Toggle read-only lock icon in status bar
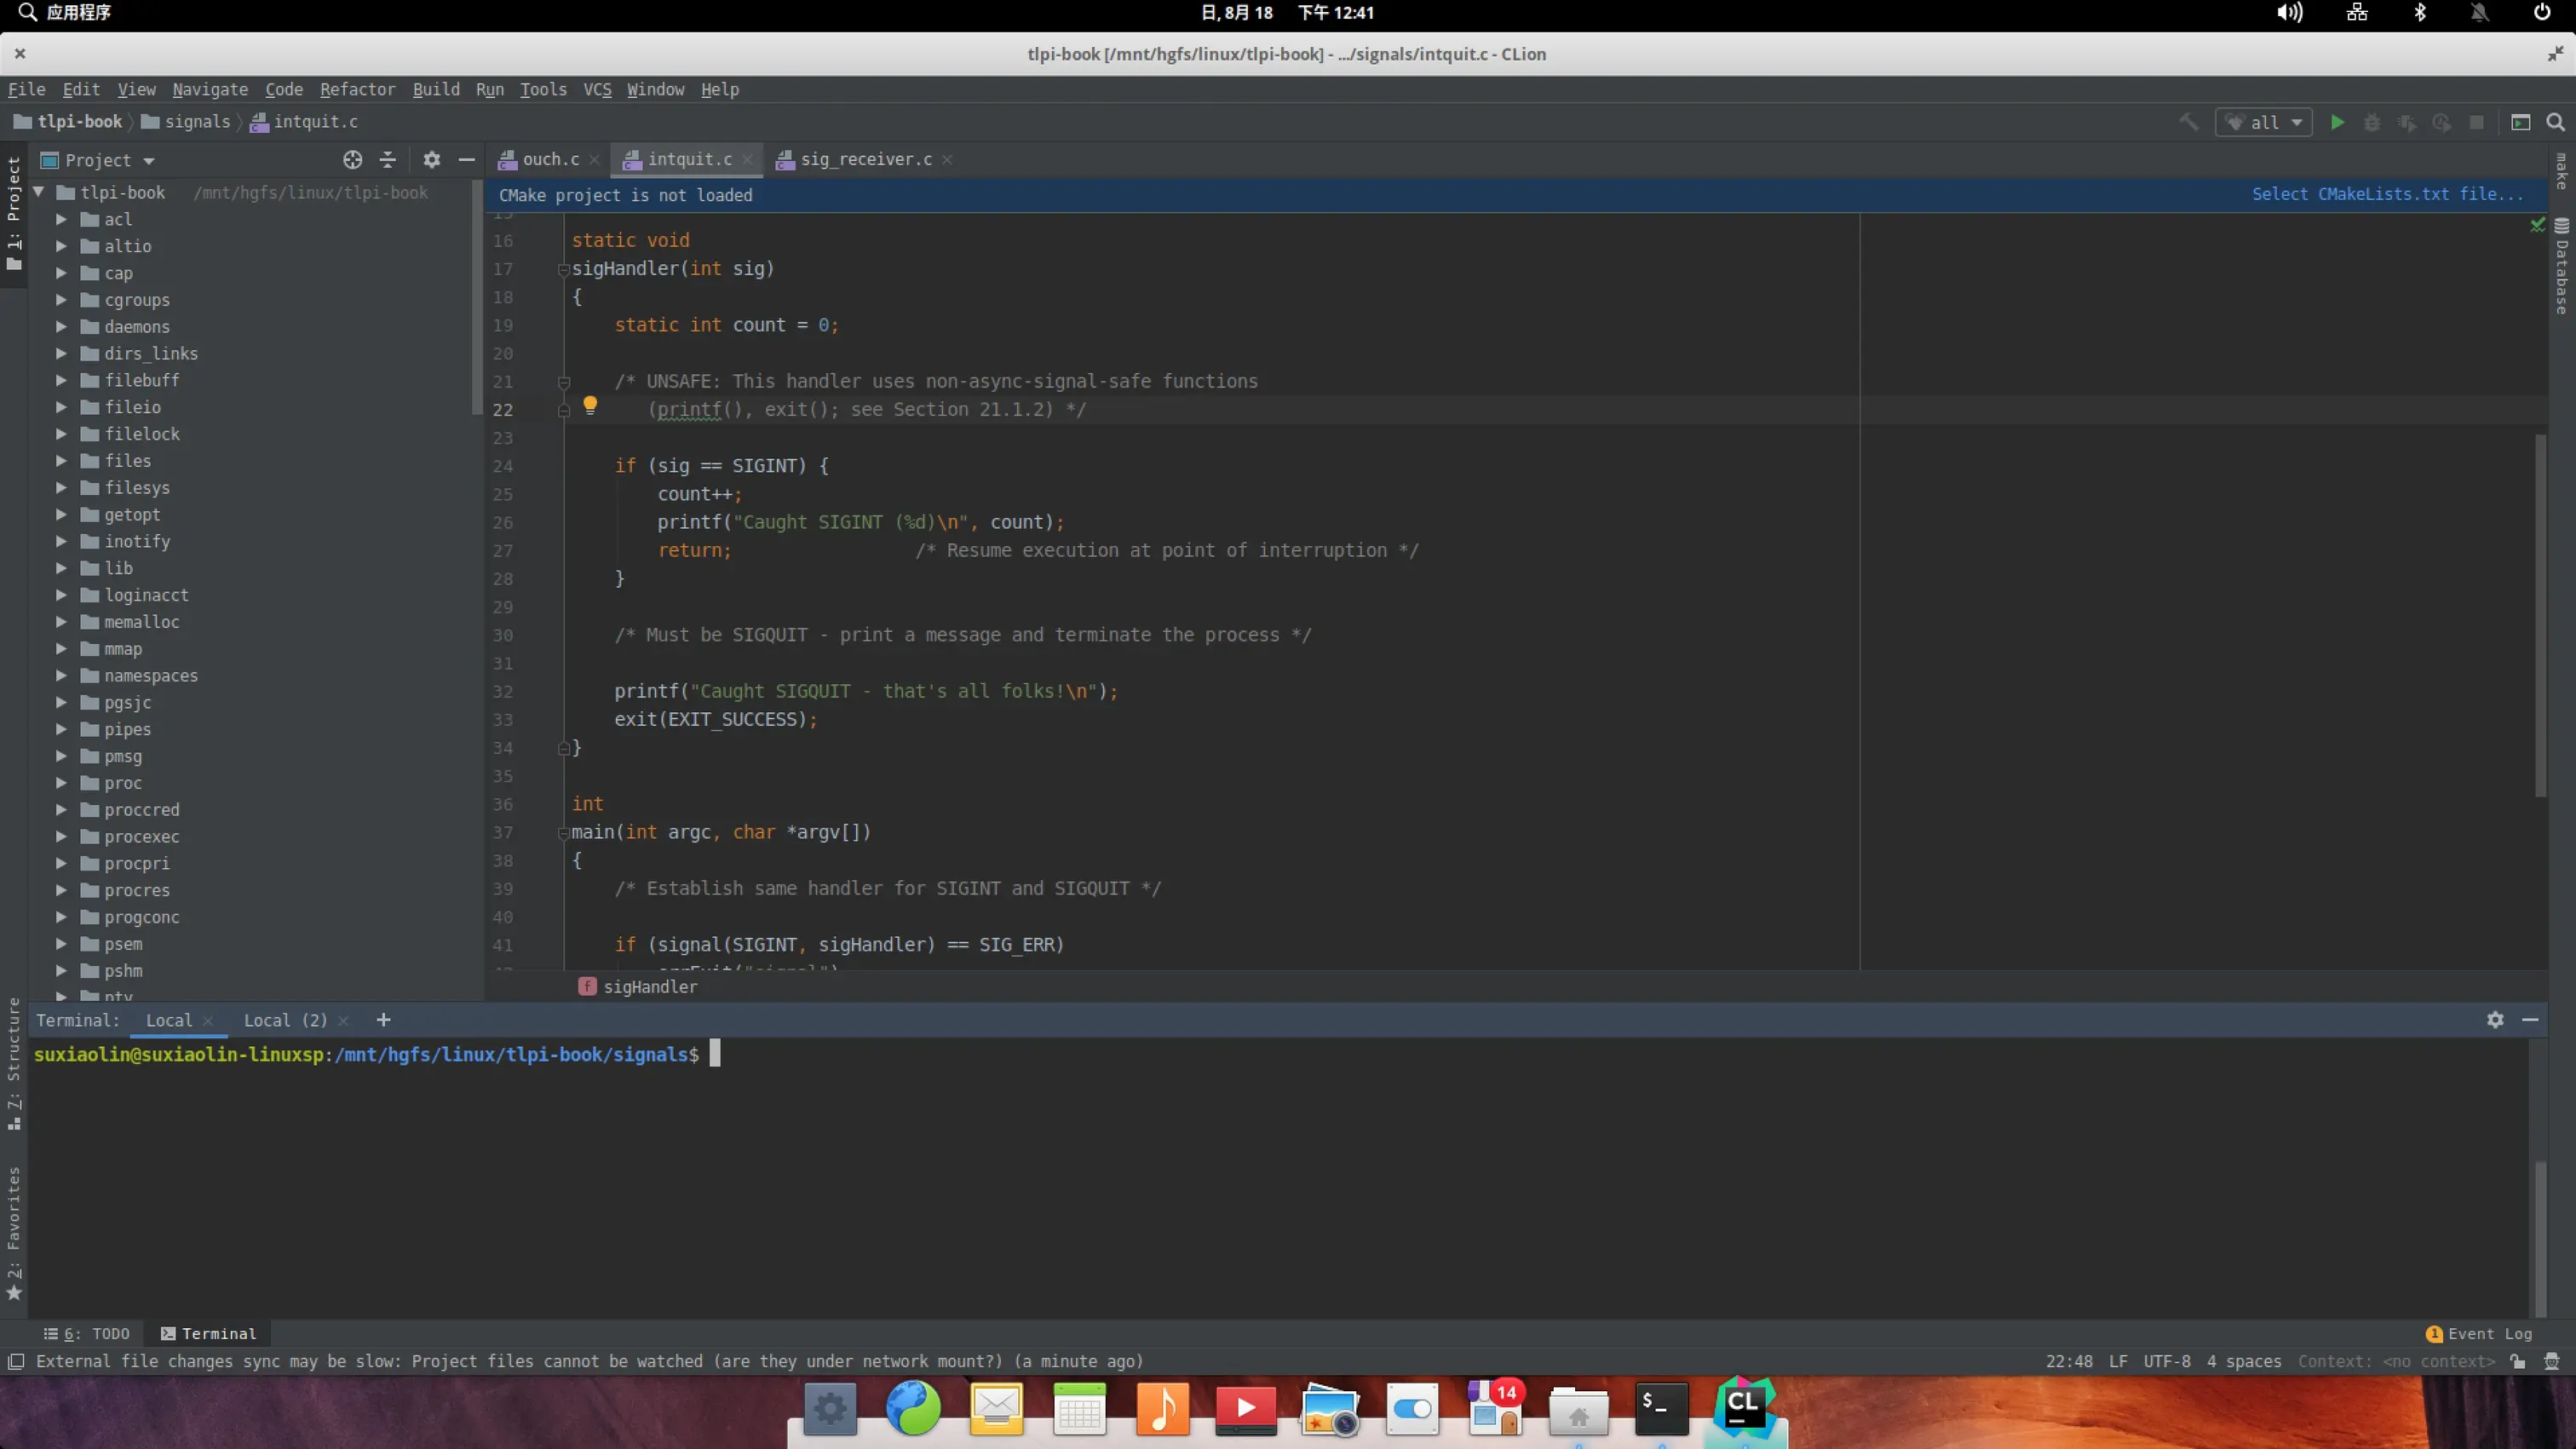Screen dimensions: 2576x1449 (2518, 1362)
